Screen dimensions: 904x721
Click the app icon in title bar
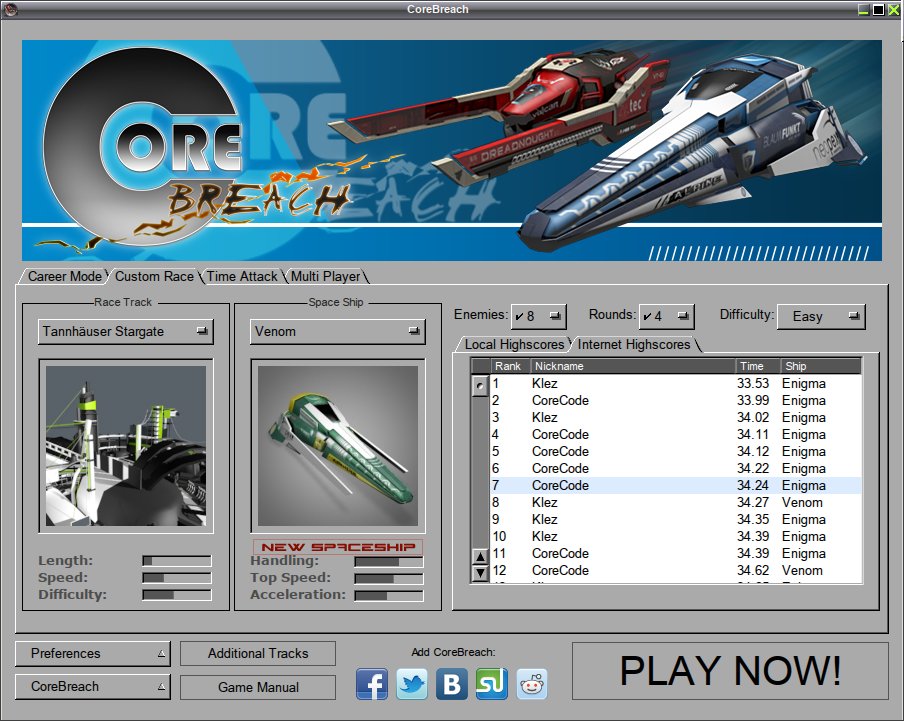click(x=11, y=9)
